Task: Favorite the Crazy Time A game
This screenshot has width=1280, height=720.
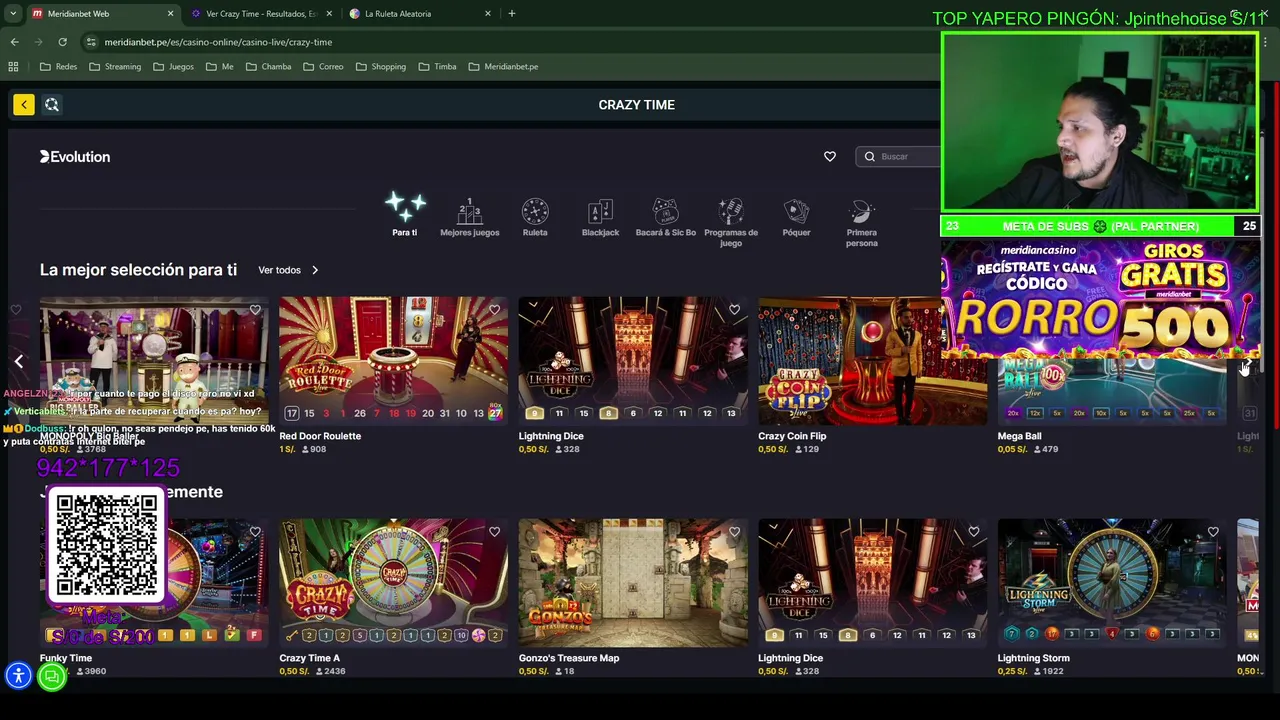Action: coord(495,532)
